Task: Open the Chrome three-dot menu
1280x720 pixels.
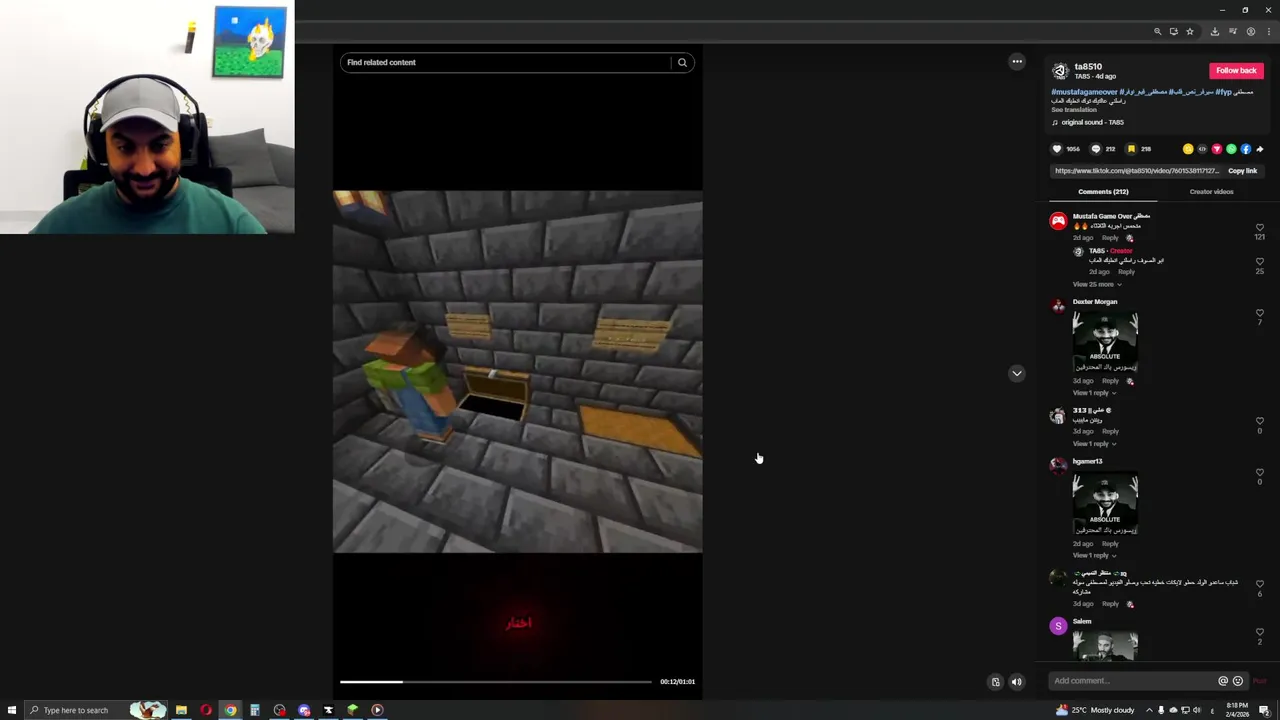Action: [1268, 32]
